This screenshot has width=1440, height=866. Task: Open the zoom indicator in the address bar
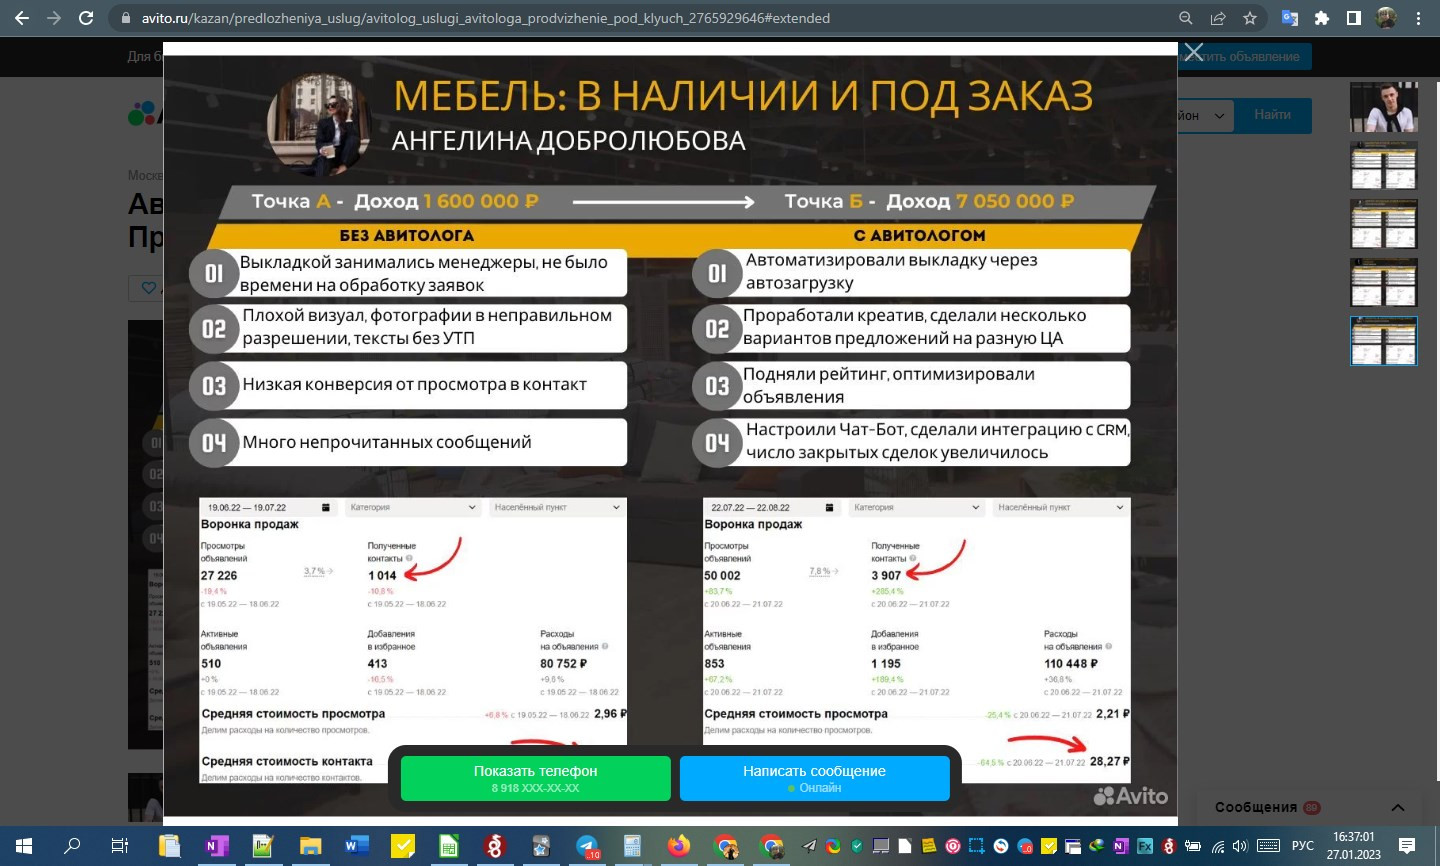point(1185,18)
